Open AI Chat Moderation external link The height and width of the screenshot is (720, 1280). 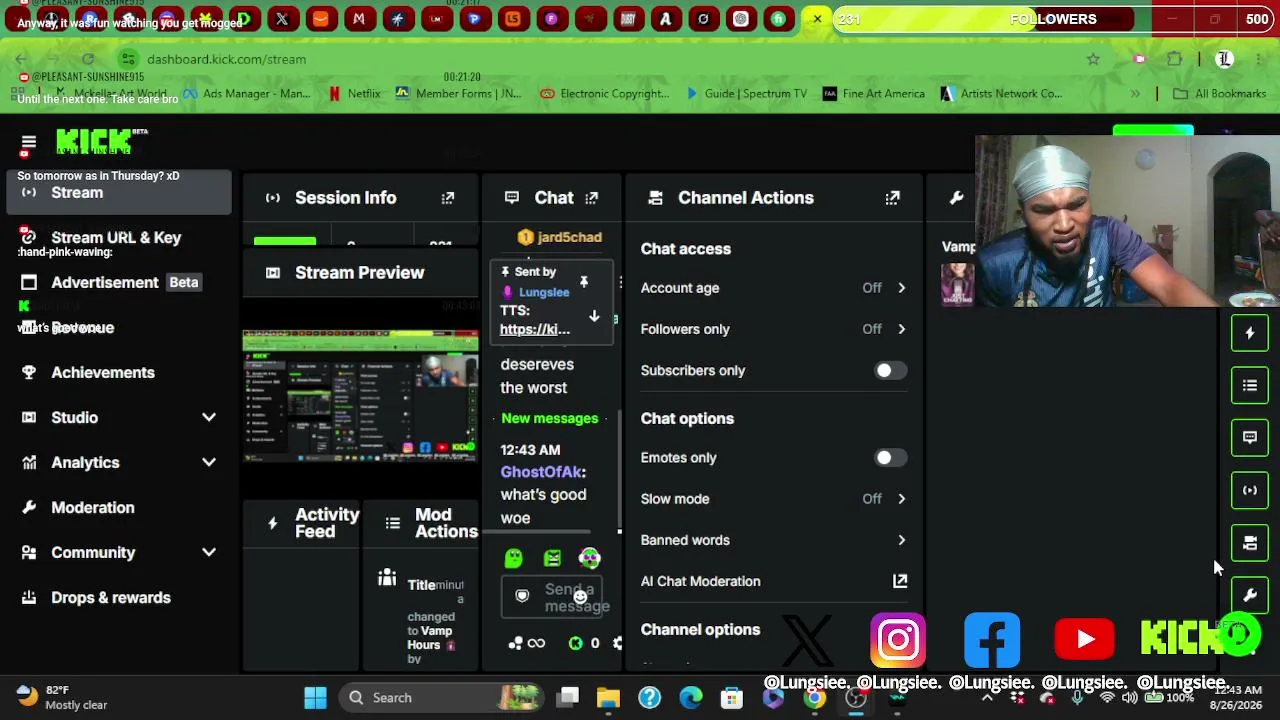coord(900,581)
